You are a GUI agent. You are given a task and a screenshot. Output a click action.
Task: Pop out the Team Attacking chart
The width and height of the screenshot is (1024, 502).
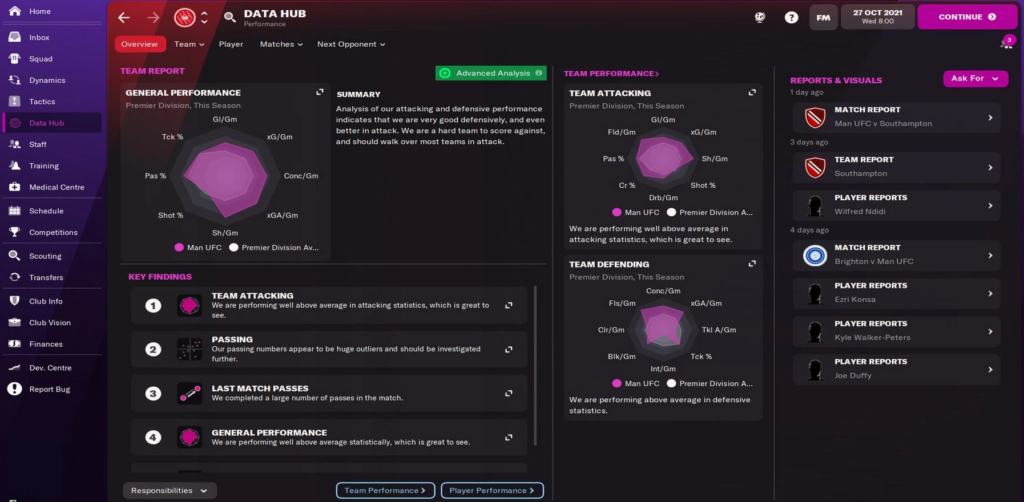coord(752,93)
